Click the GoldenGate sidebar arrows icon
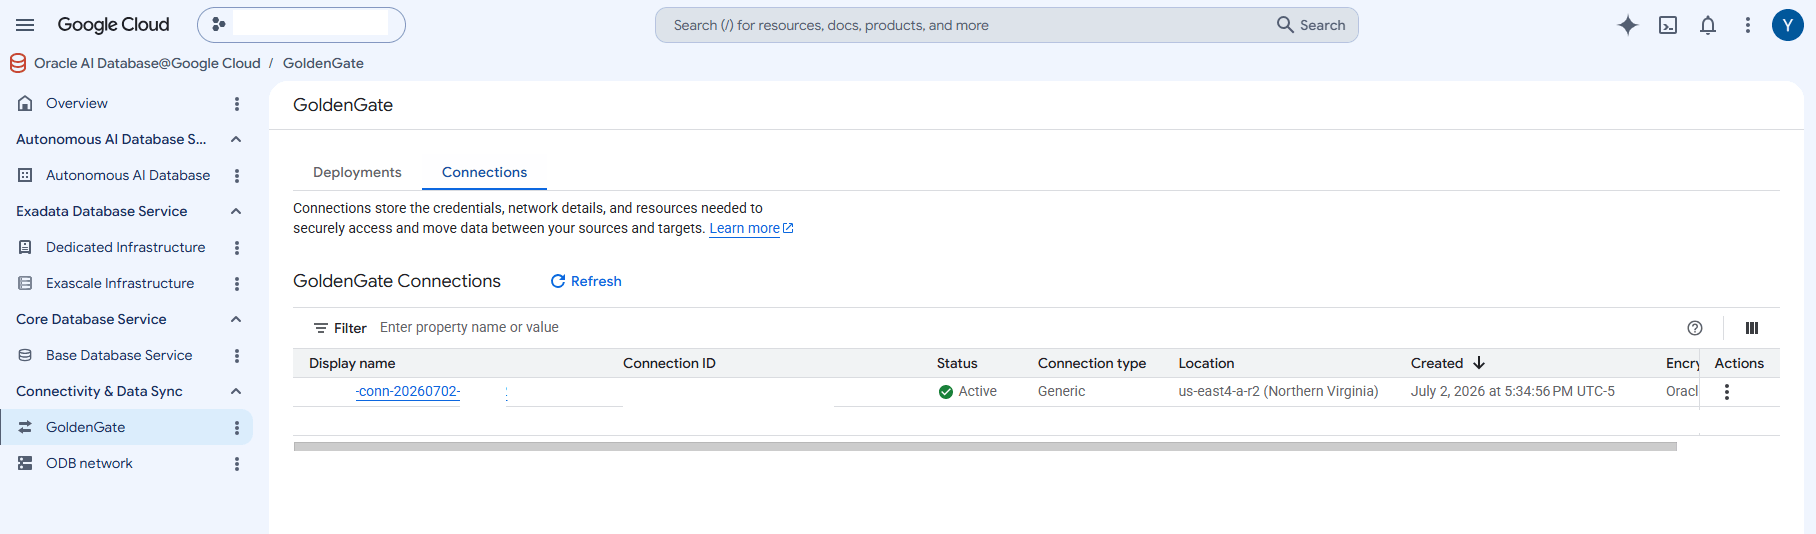This screenshot has width=1816, height=534. click(x=25, y=427)
